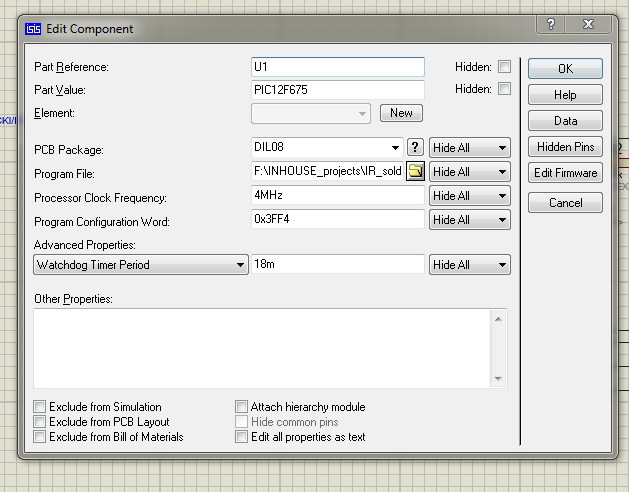Check Attach hierarchy module option

pos(241,407)
